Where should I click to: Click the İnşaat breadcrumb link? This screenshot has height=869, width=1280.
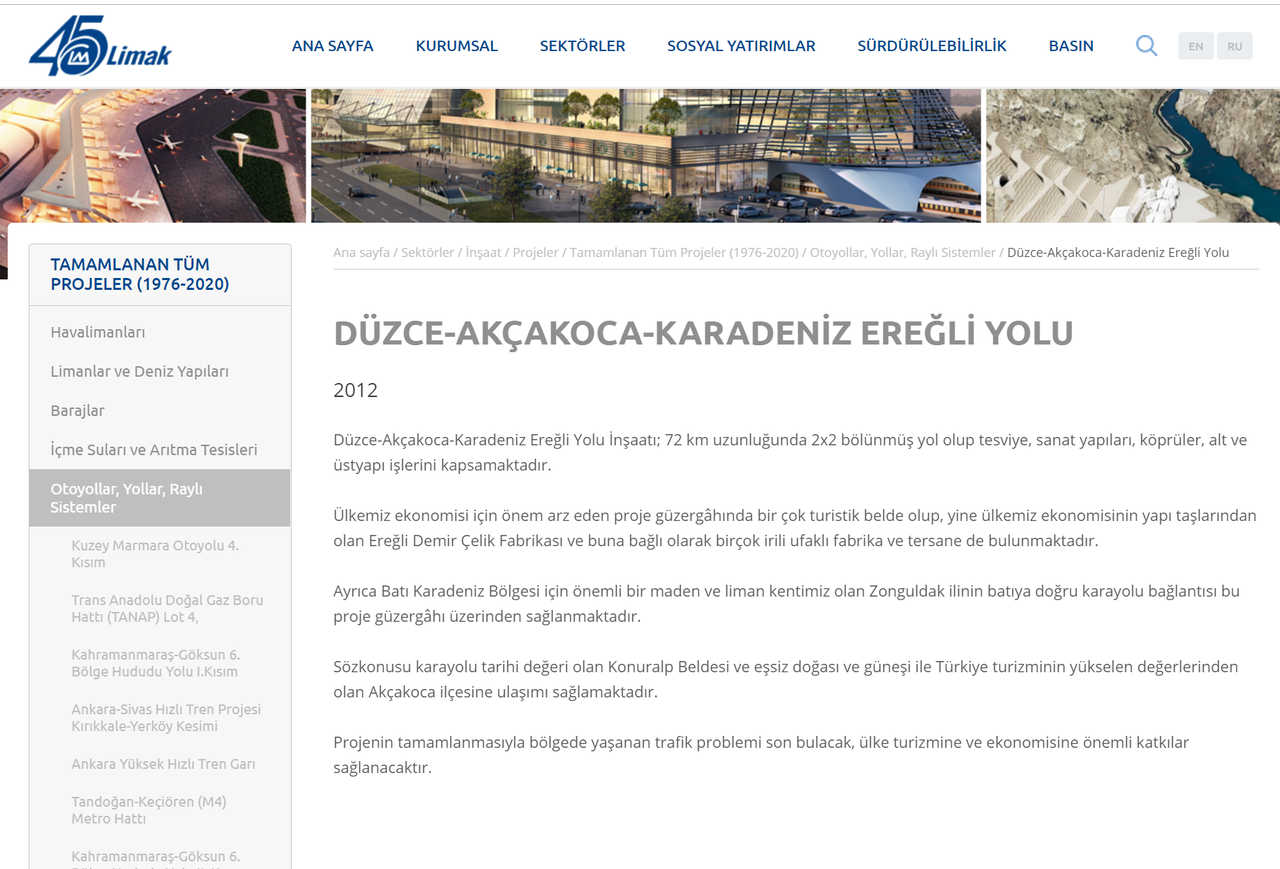point(484,253)
